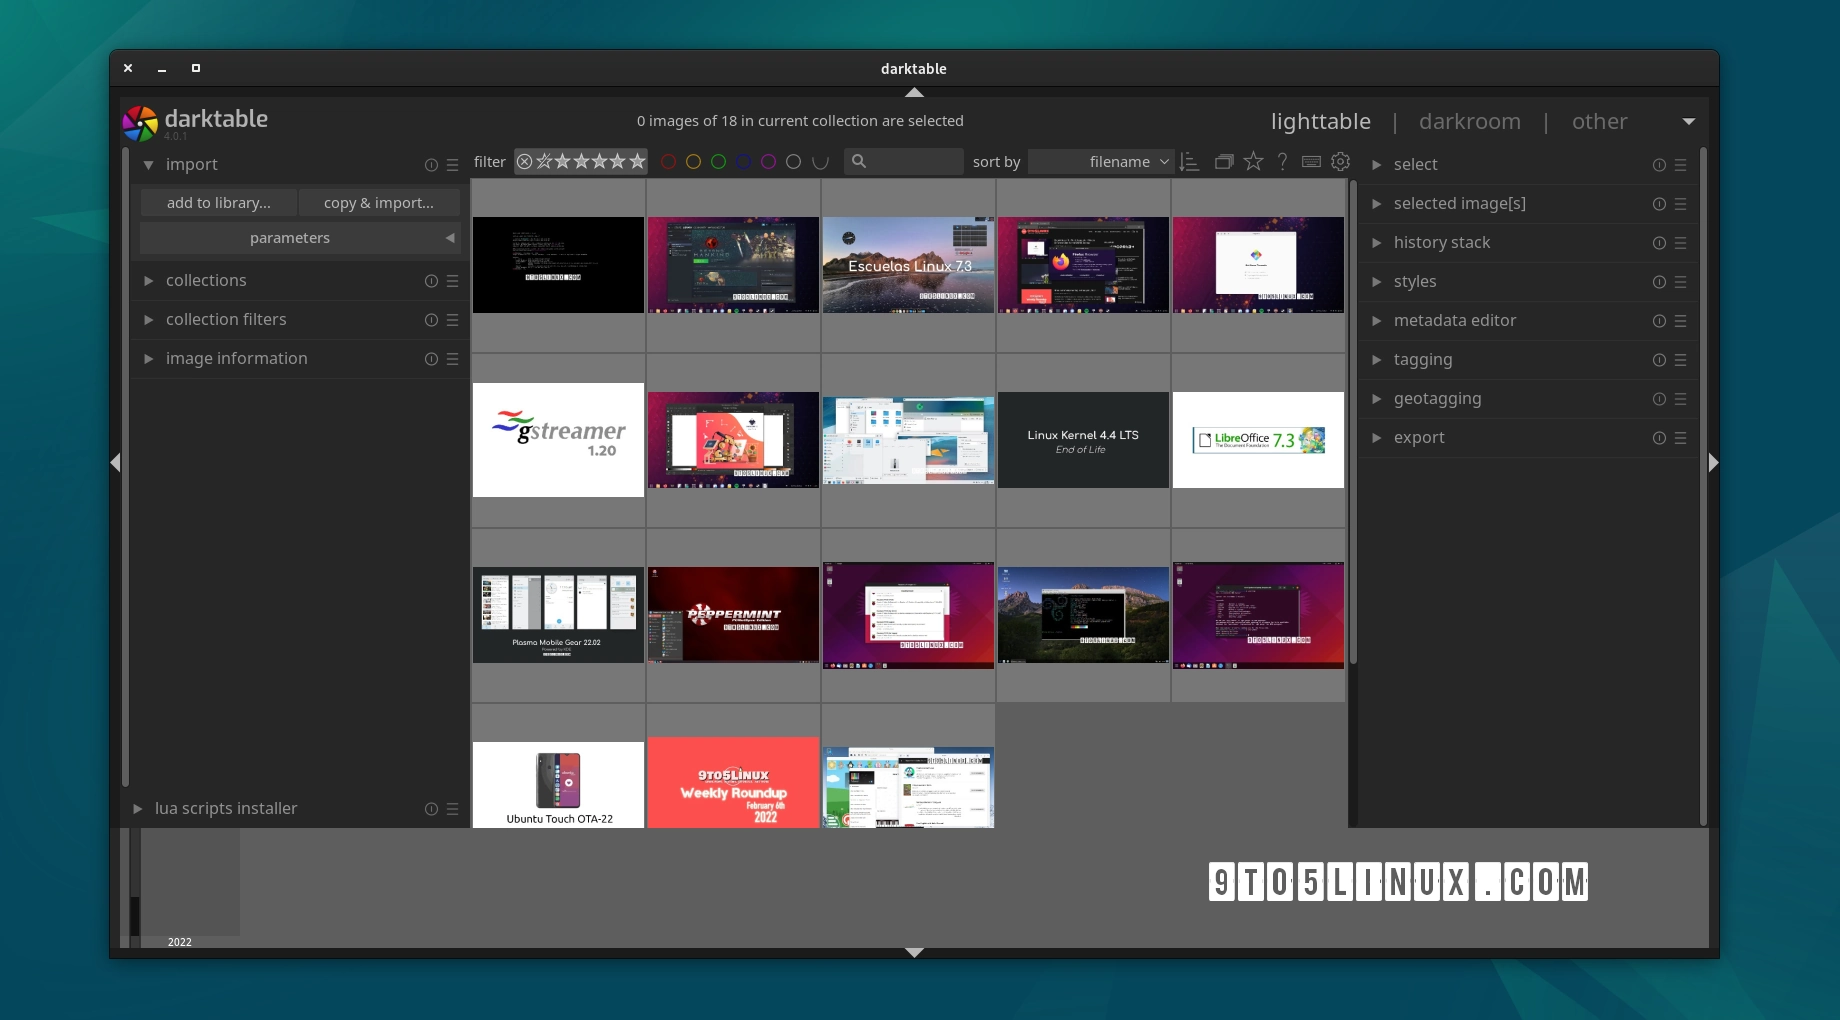Click the help question mark icon
Viewport: 1840px width, 1020px height.
pyautogui.click(x=1282, y=161)
